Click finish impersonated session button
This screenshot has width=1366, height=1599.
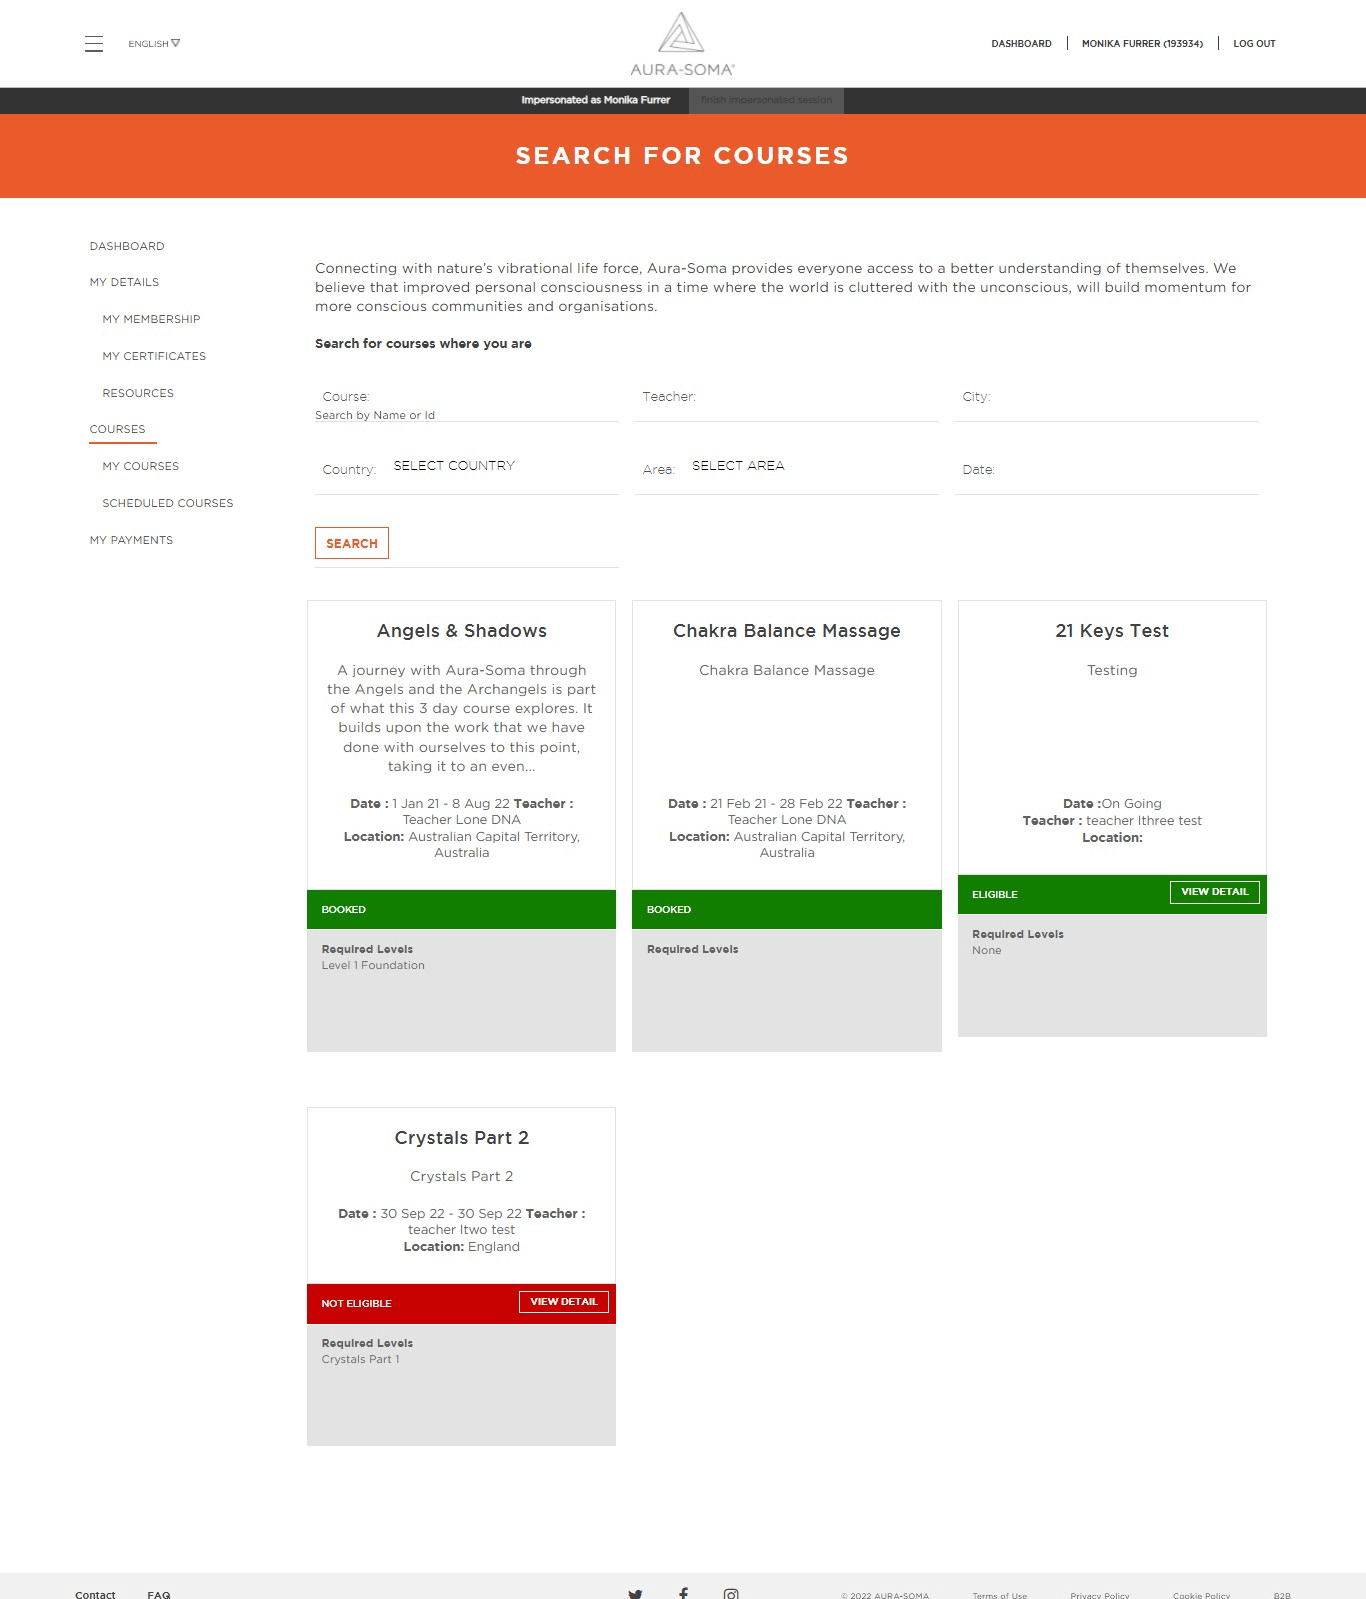coord(766,100)
